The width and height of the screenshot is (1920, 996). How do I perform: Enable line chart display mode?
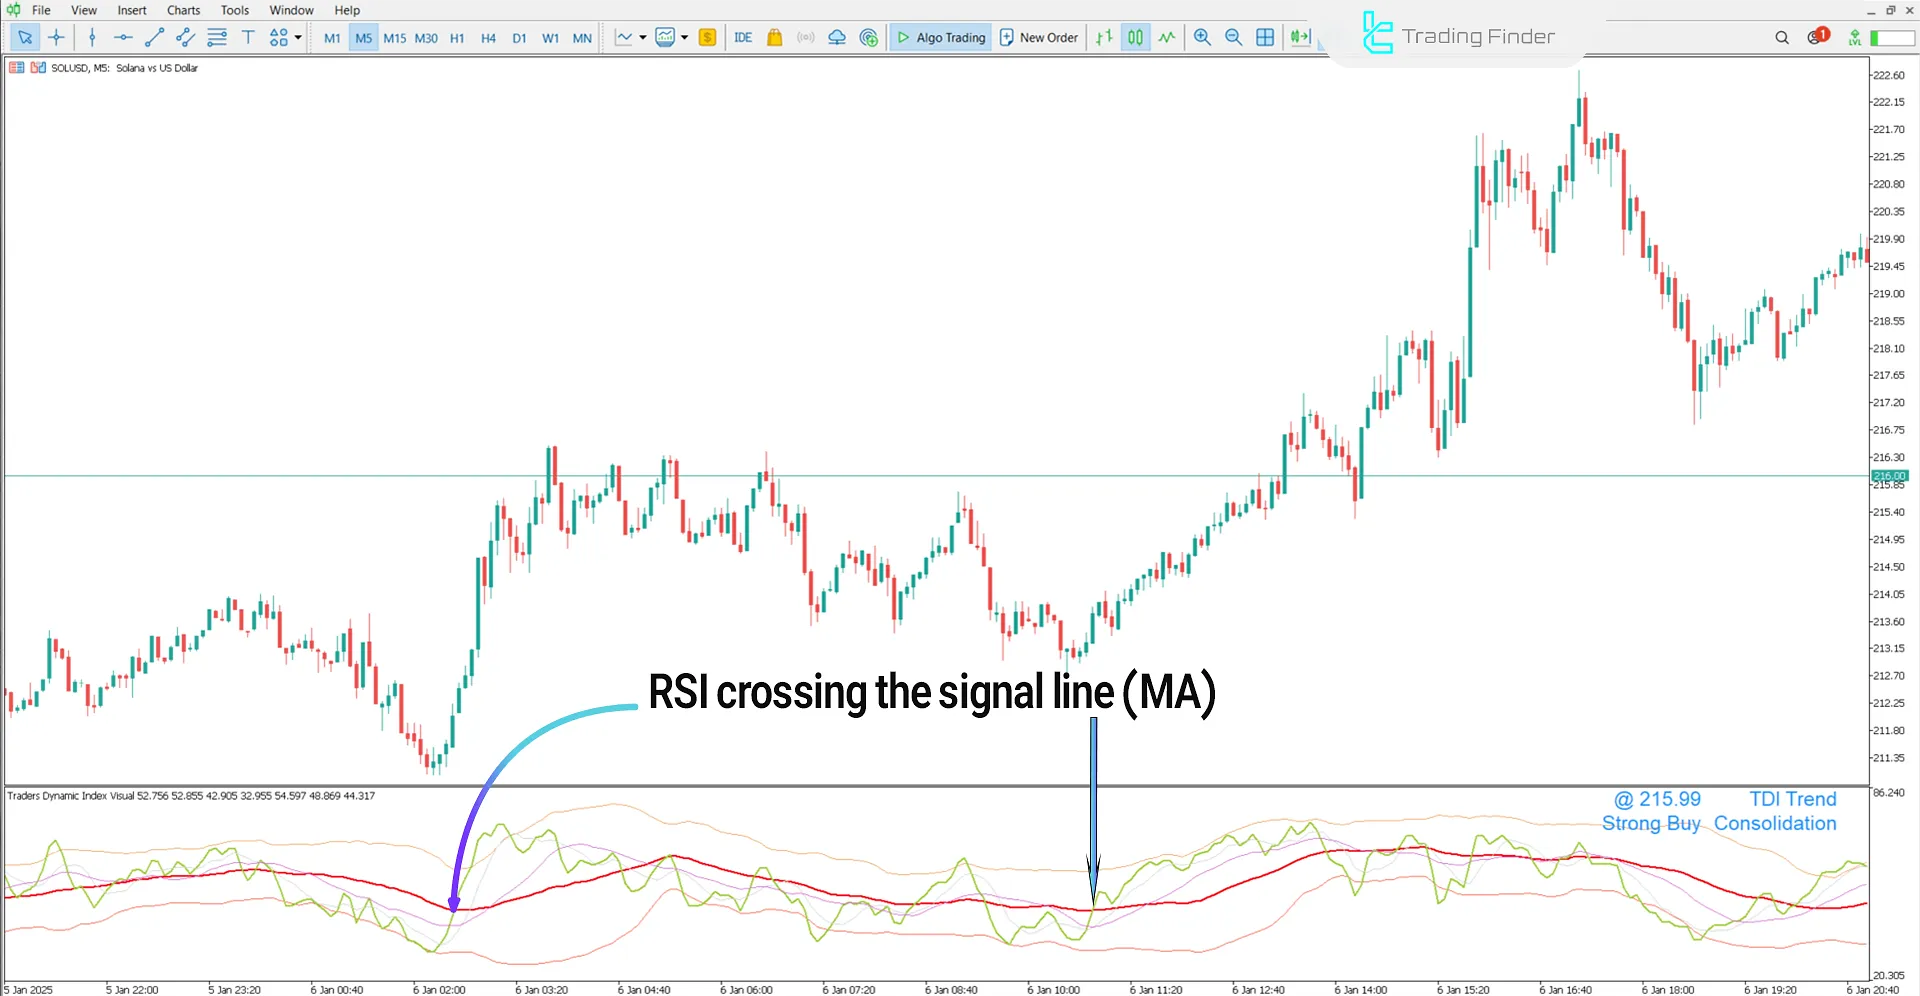1167,37
